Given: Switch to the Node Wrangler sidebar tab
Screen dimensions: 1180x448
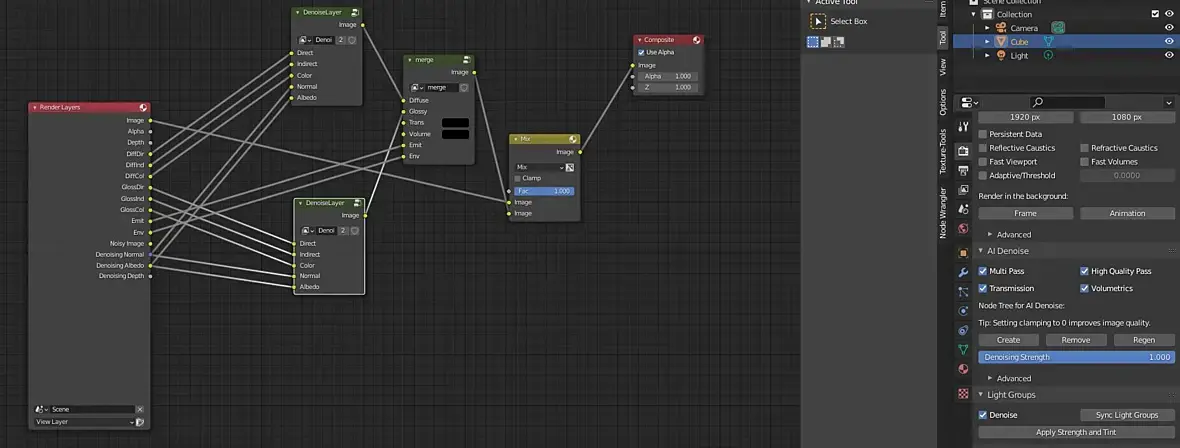Looking at the screenshot, I should (943, 213).
